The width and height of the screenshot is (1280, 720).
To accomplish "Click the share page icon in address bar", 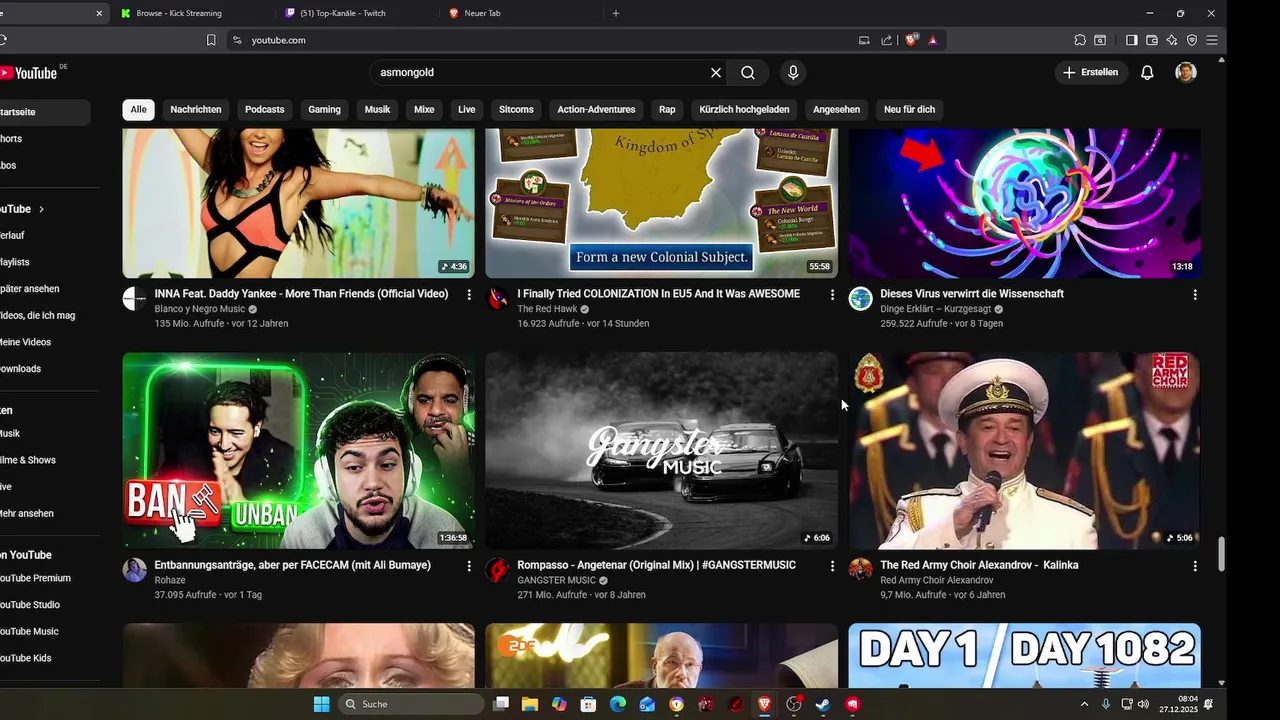I will (x=886, y=40).
